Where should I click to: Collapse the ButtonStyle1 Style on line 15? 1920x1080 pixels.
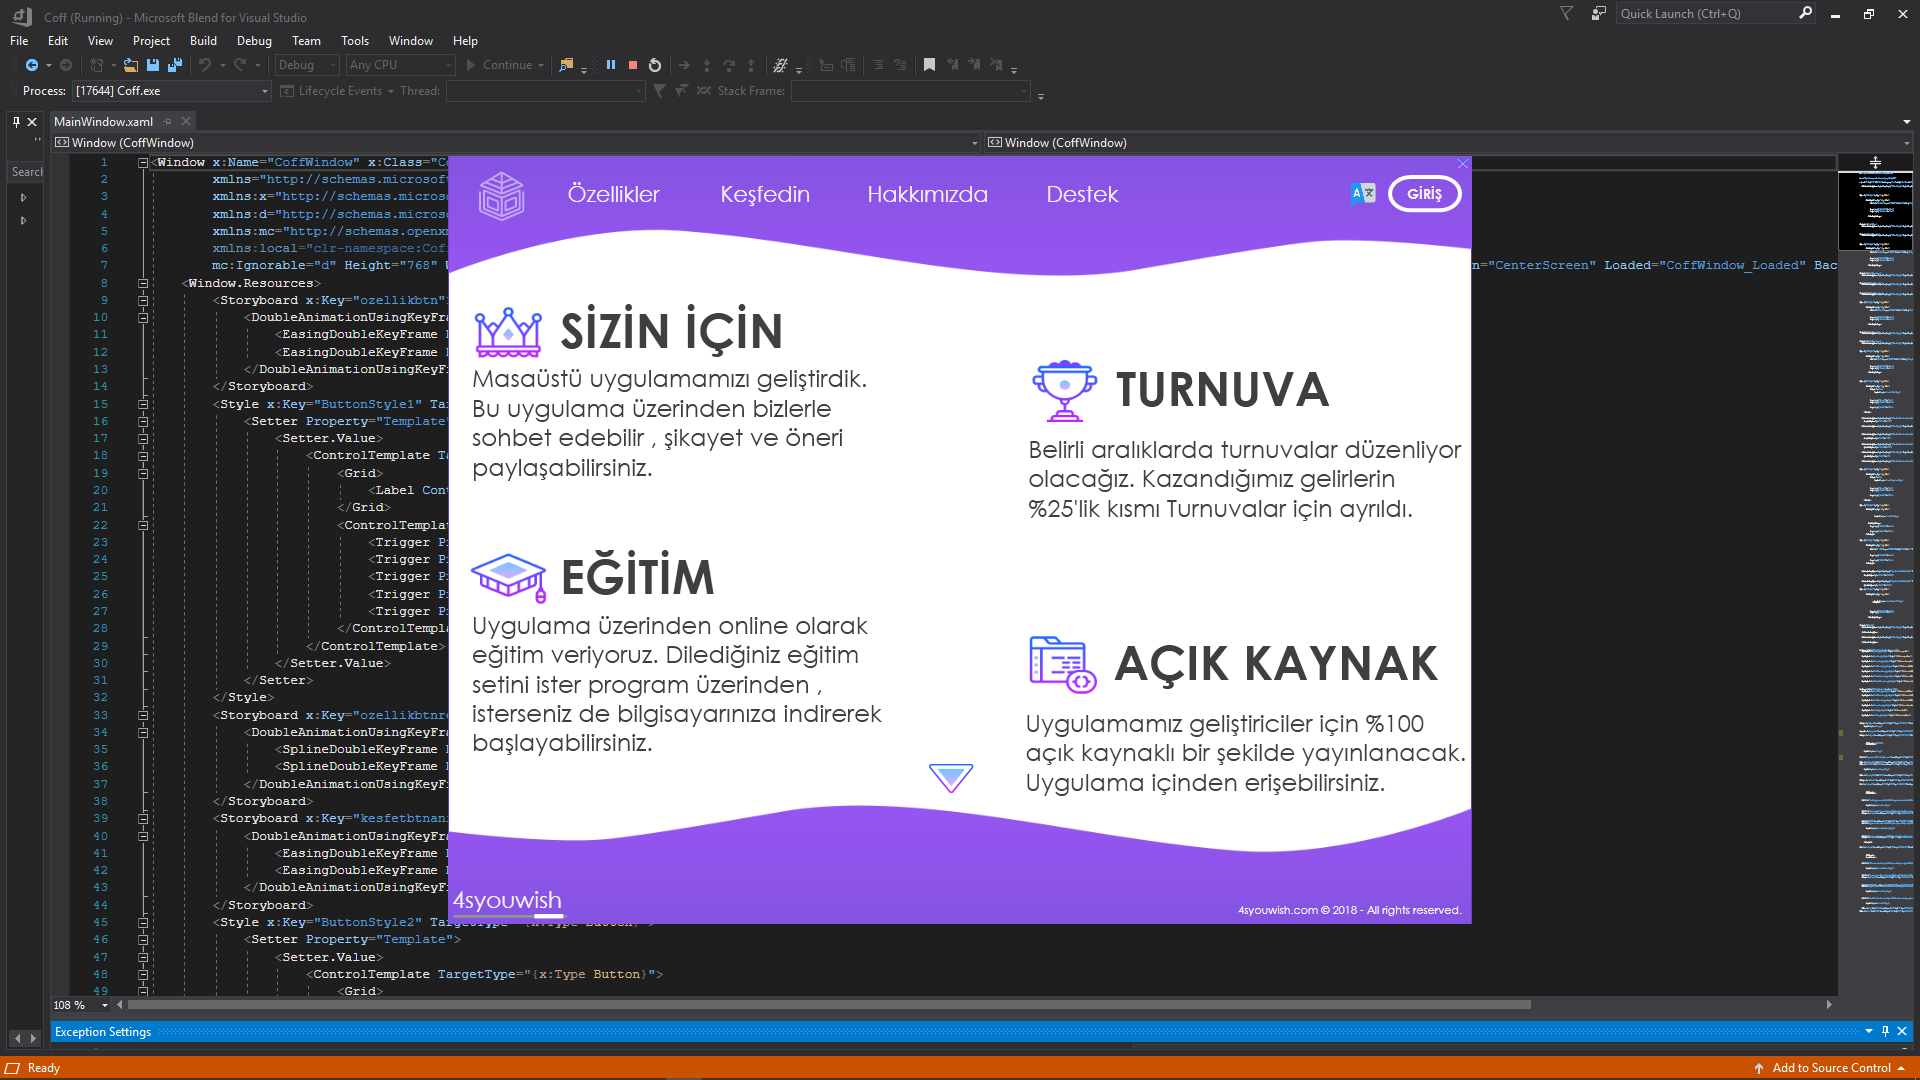(143, 405)
